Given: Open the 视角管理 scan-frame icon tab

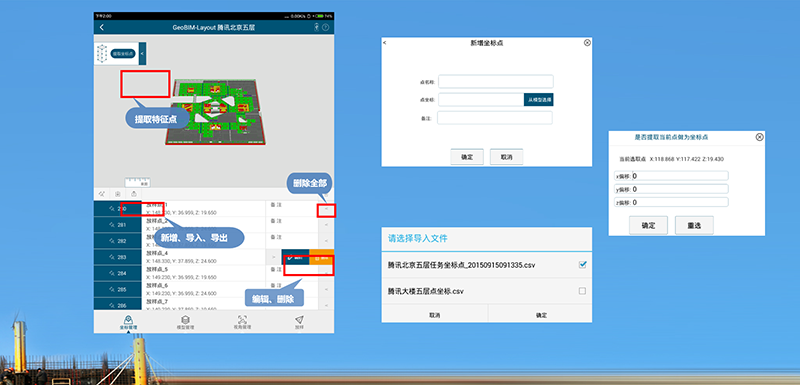Looking at the screenshot, I should (x=242, y=322).
